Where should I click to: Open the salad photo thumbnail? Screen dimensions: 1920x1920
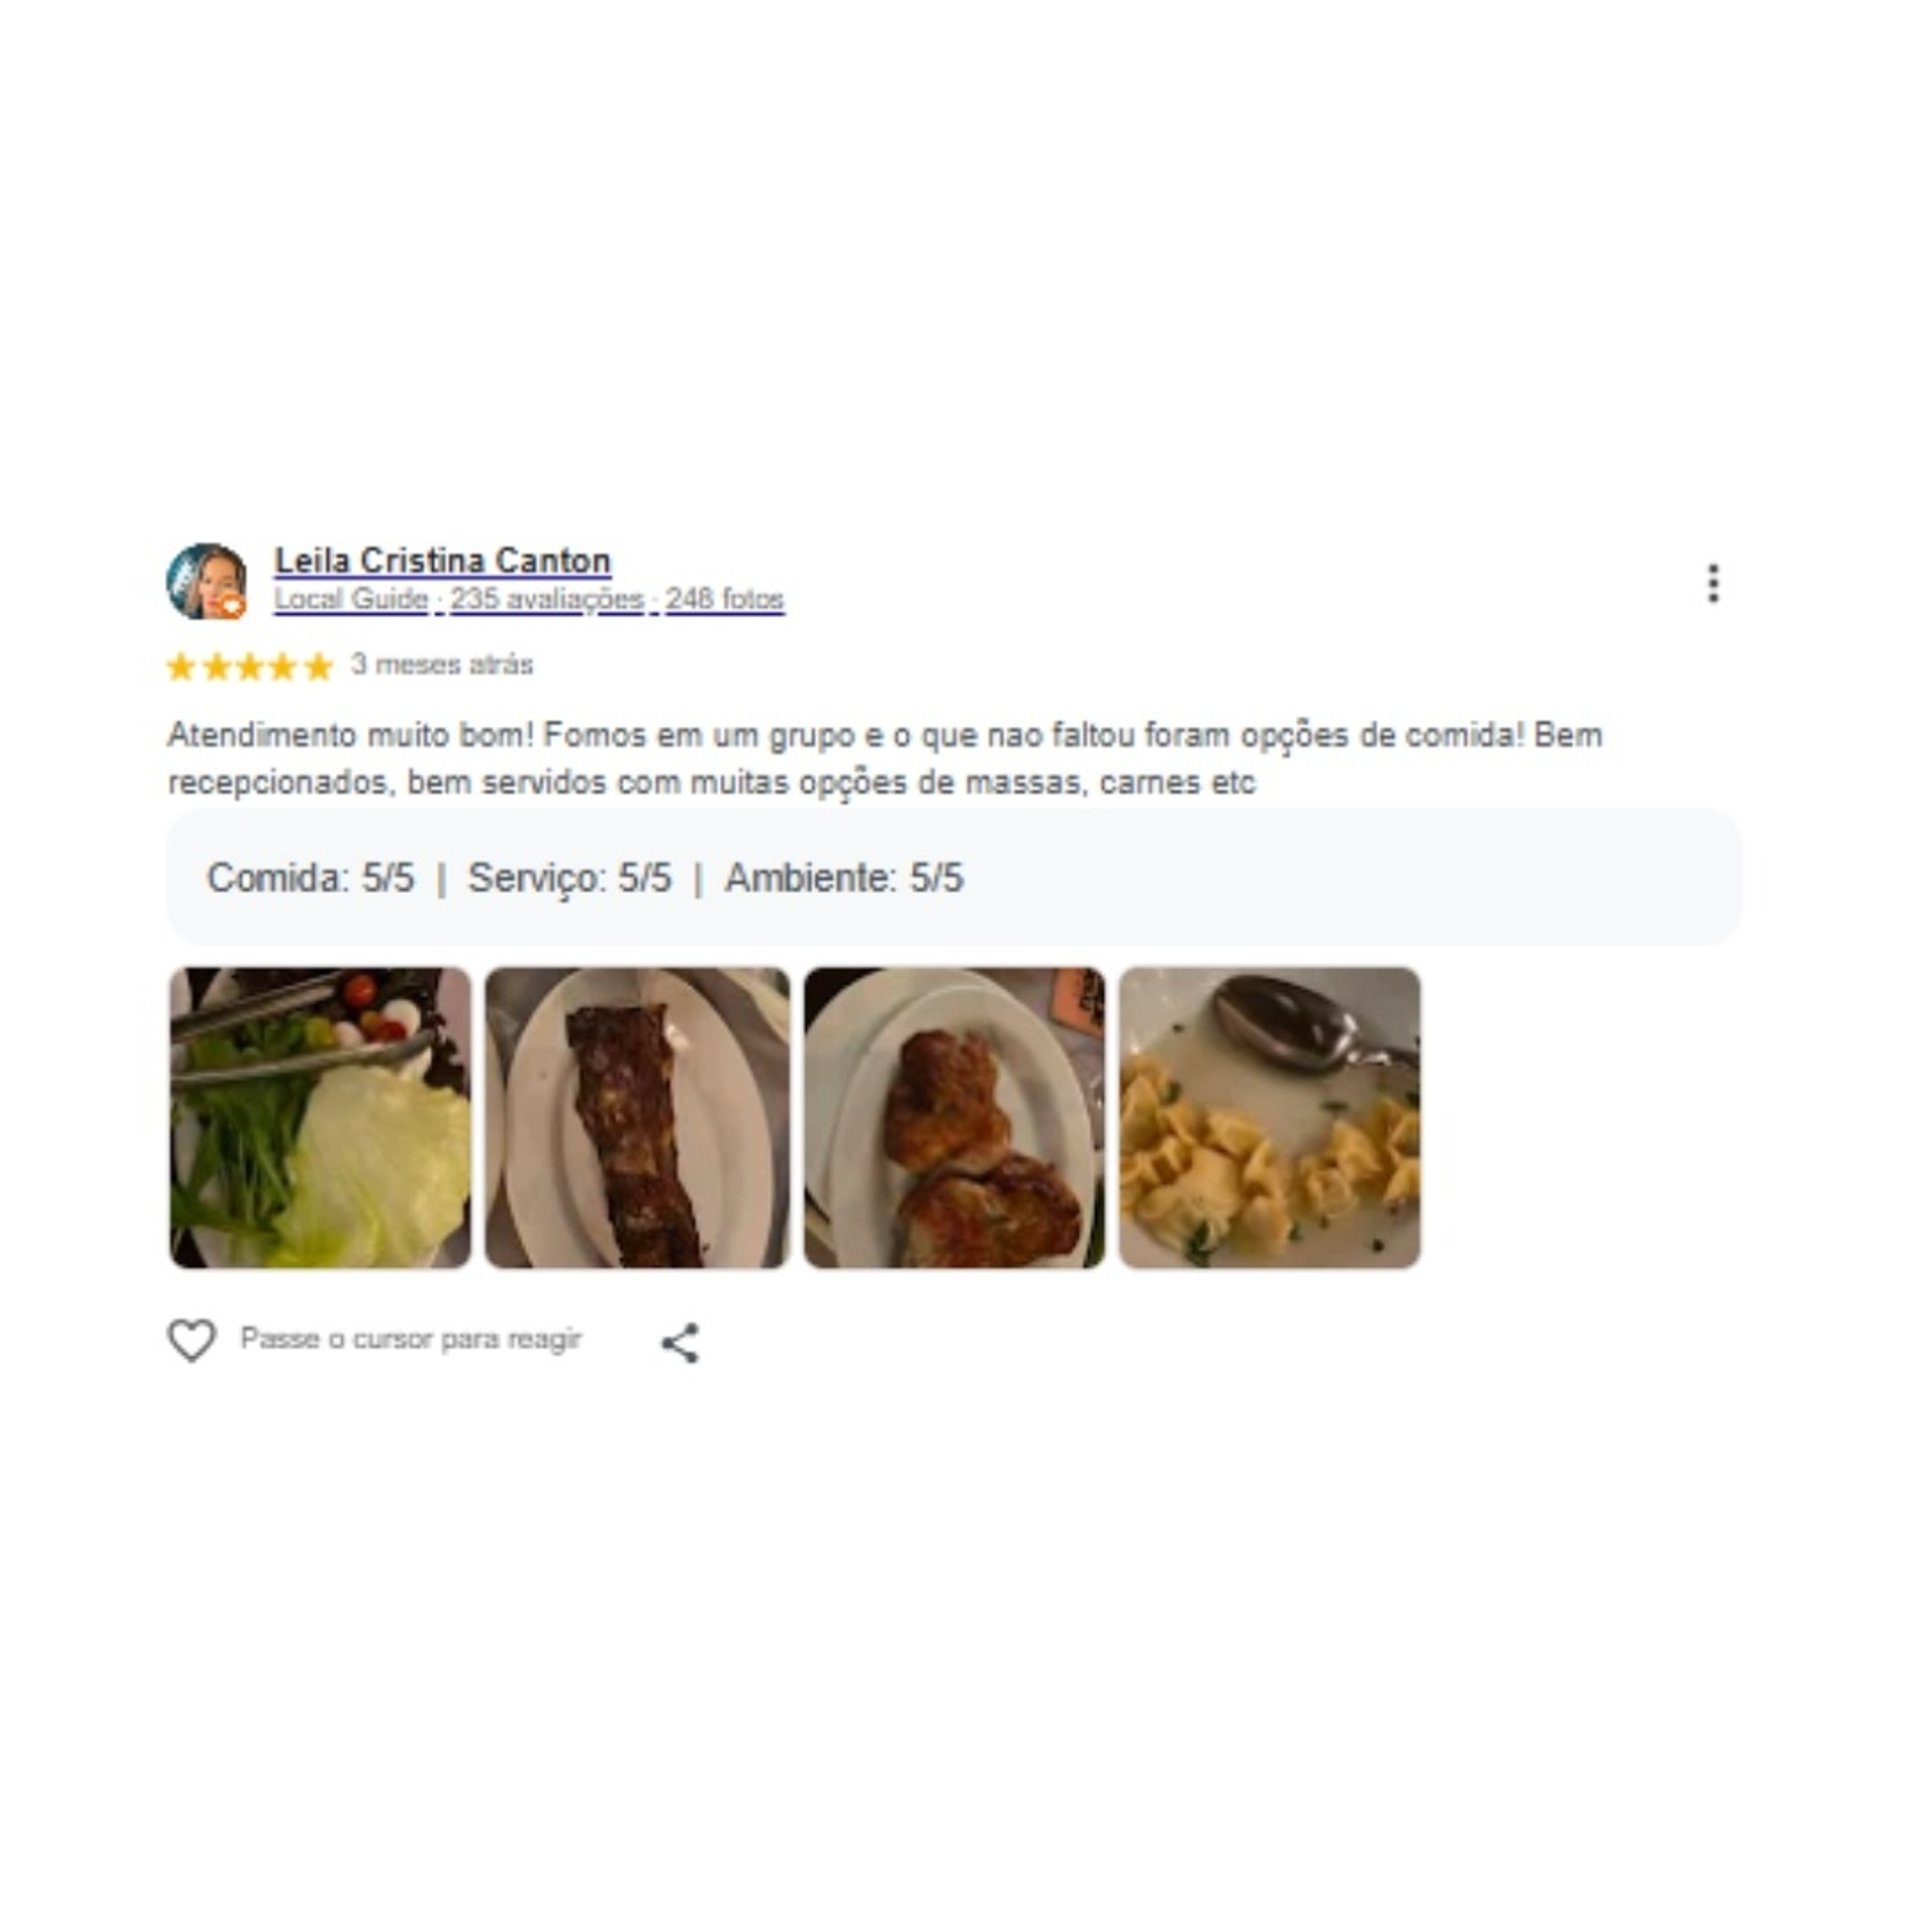(x=320, y=1117)
